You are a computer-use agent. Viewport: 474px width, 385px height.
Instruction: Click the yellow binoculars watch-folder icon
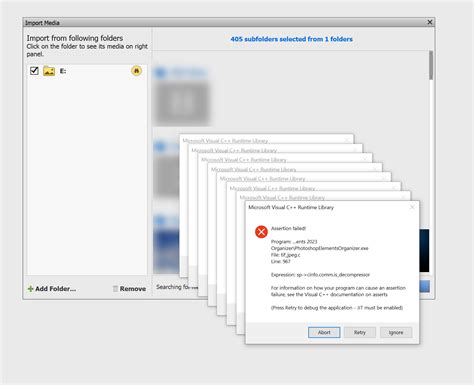(x=136, y=71)
